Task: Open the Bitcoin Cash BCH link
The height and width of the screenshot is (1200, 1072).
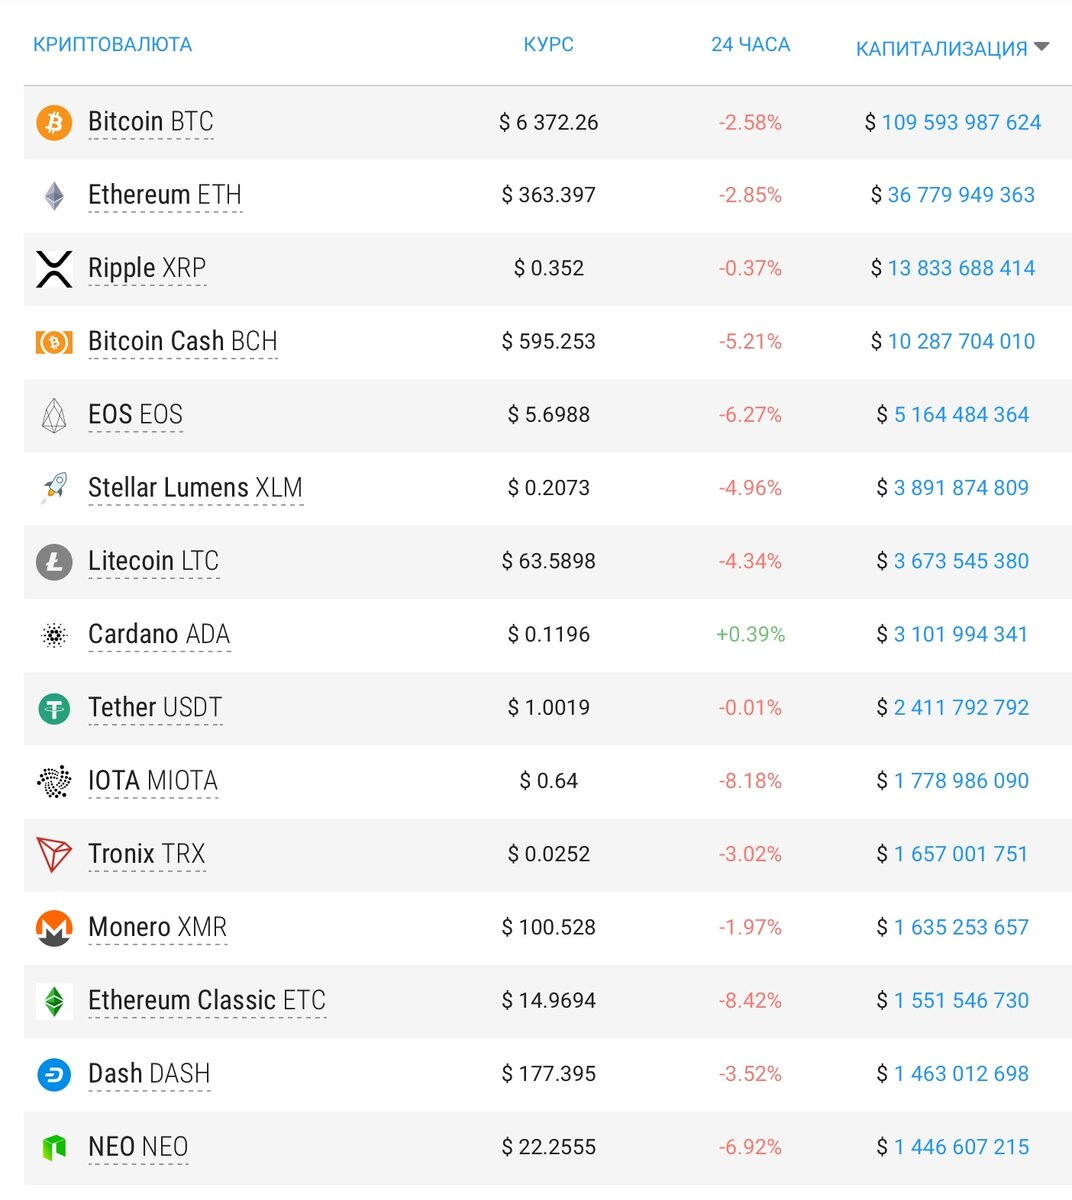Action: [182, 341]
